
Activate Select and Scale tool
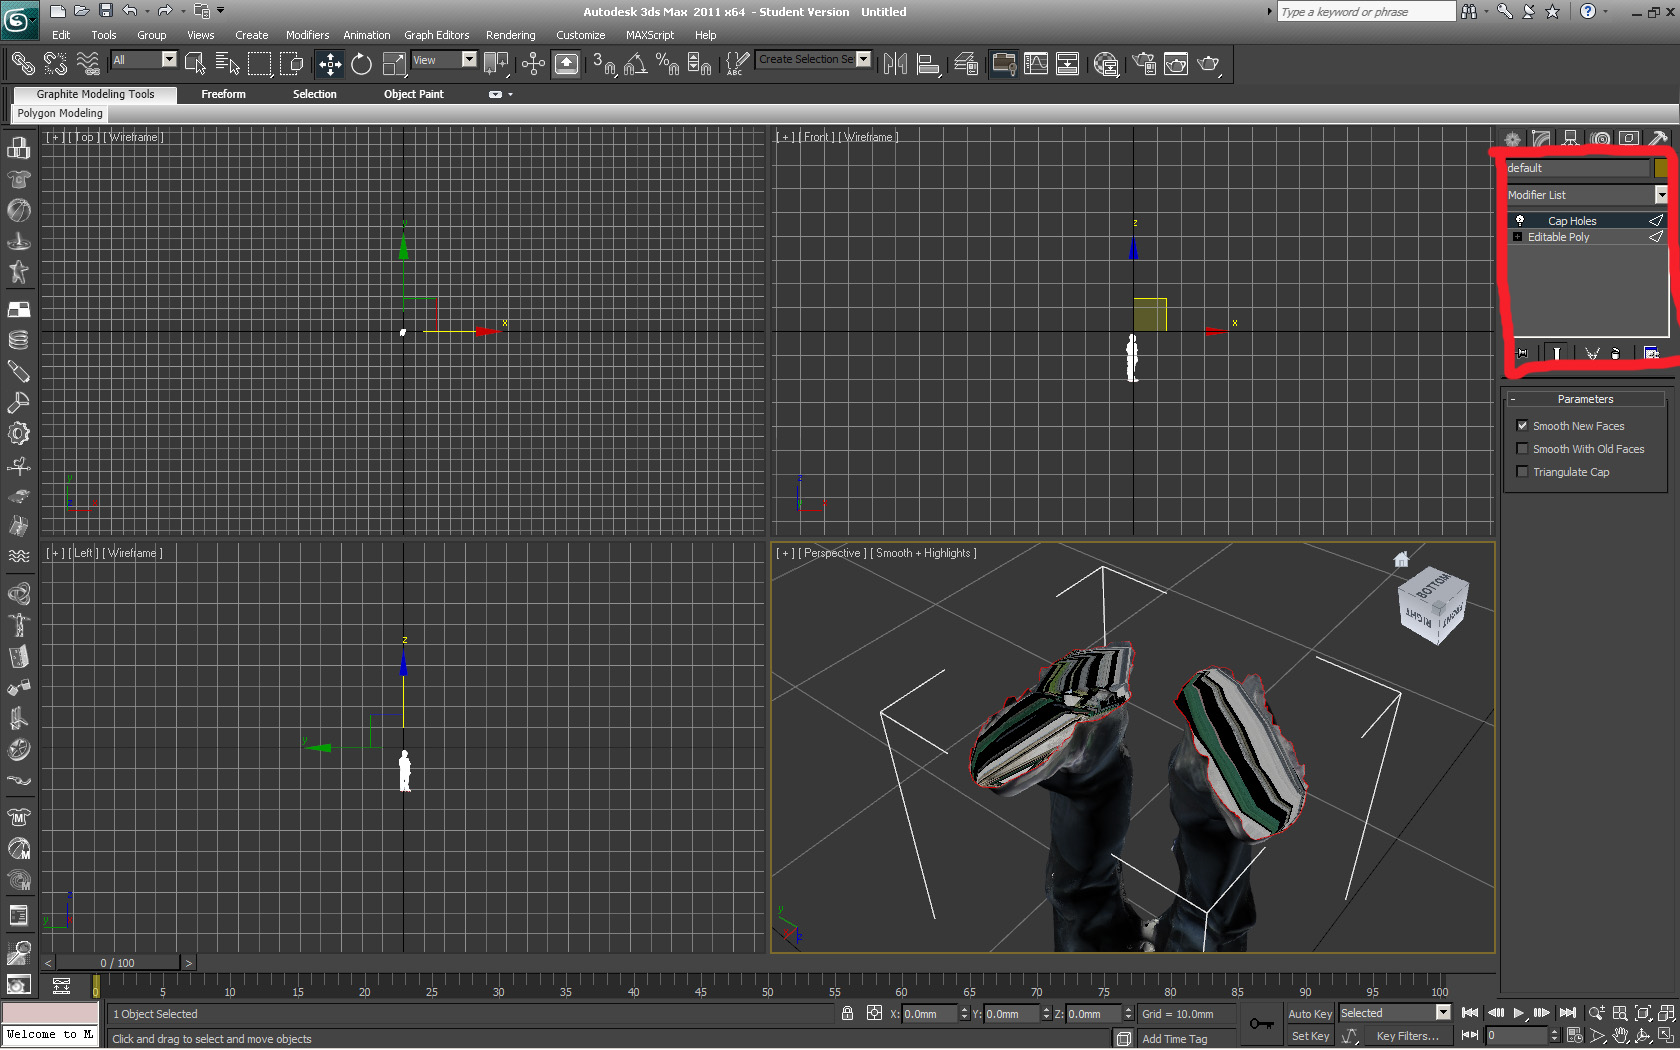394,64
